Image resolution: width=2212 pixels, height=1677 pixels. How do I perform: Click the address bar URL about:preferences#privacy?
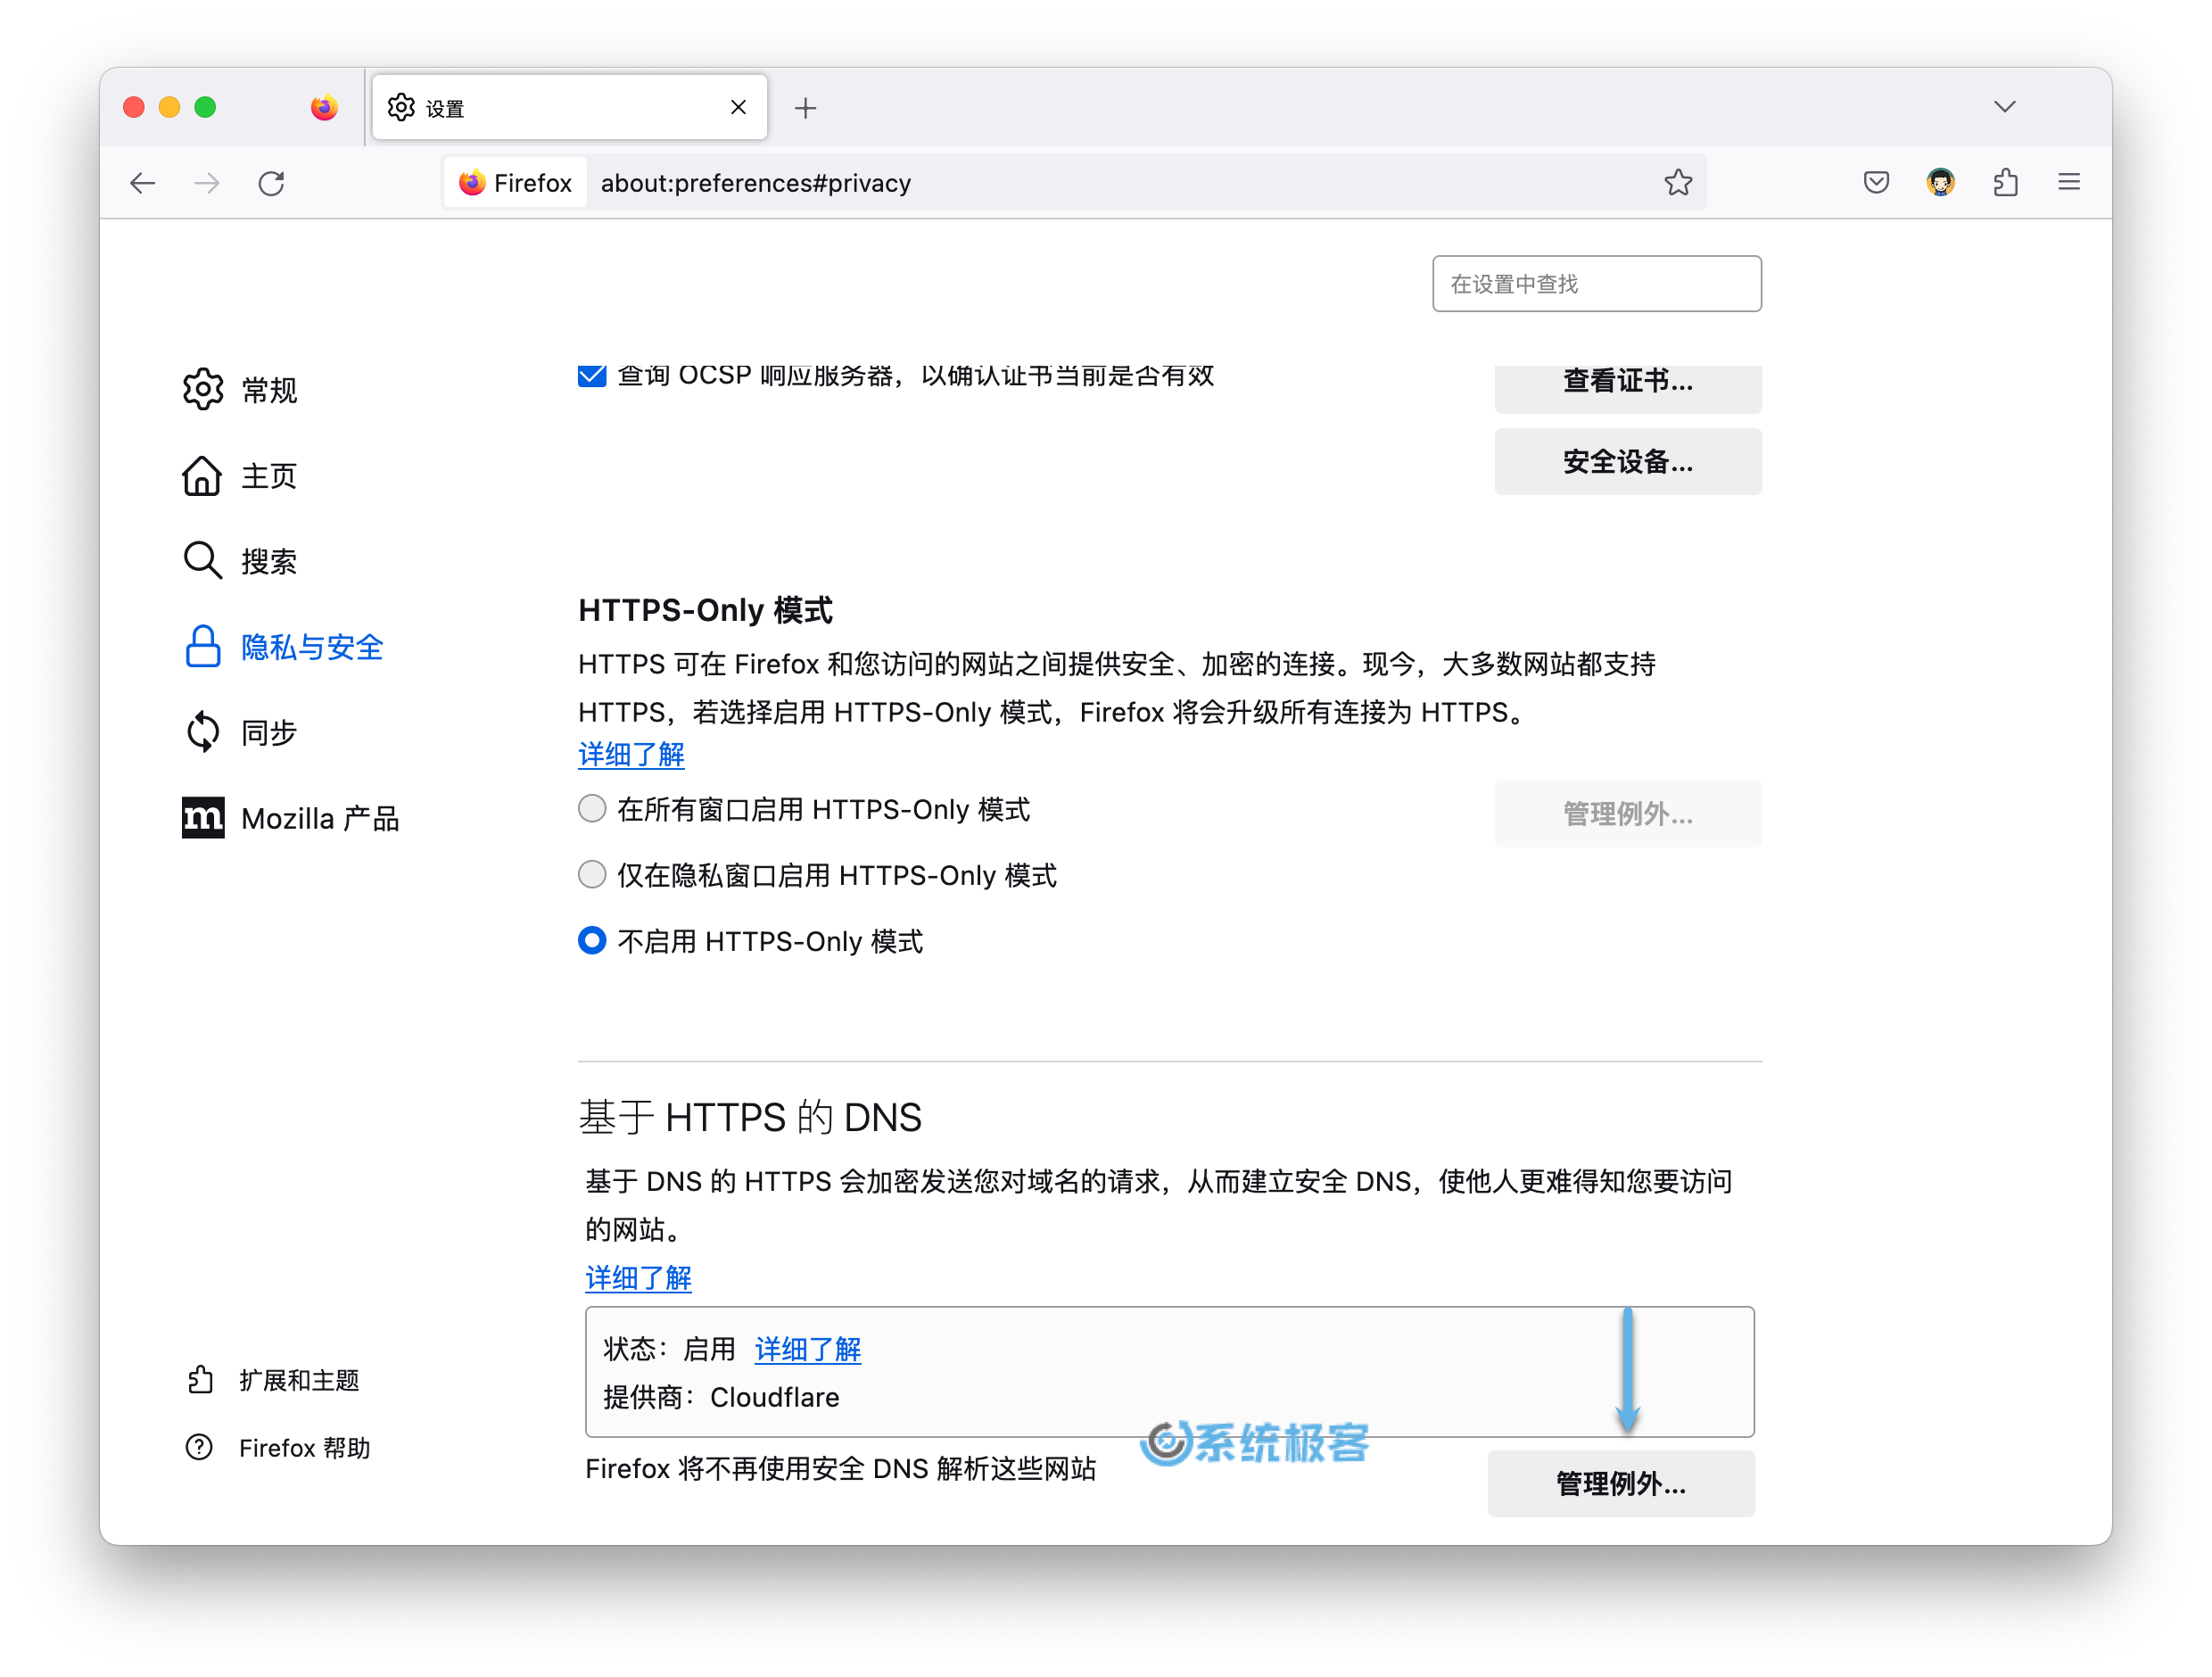(756, 183)
